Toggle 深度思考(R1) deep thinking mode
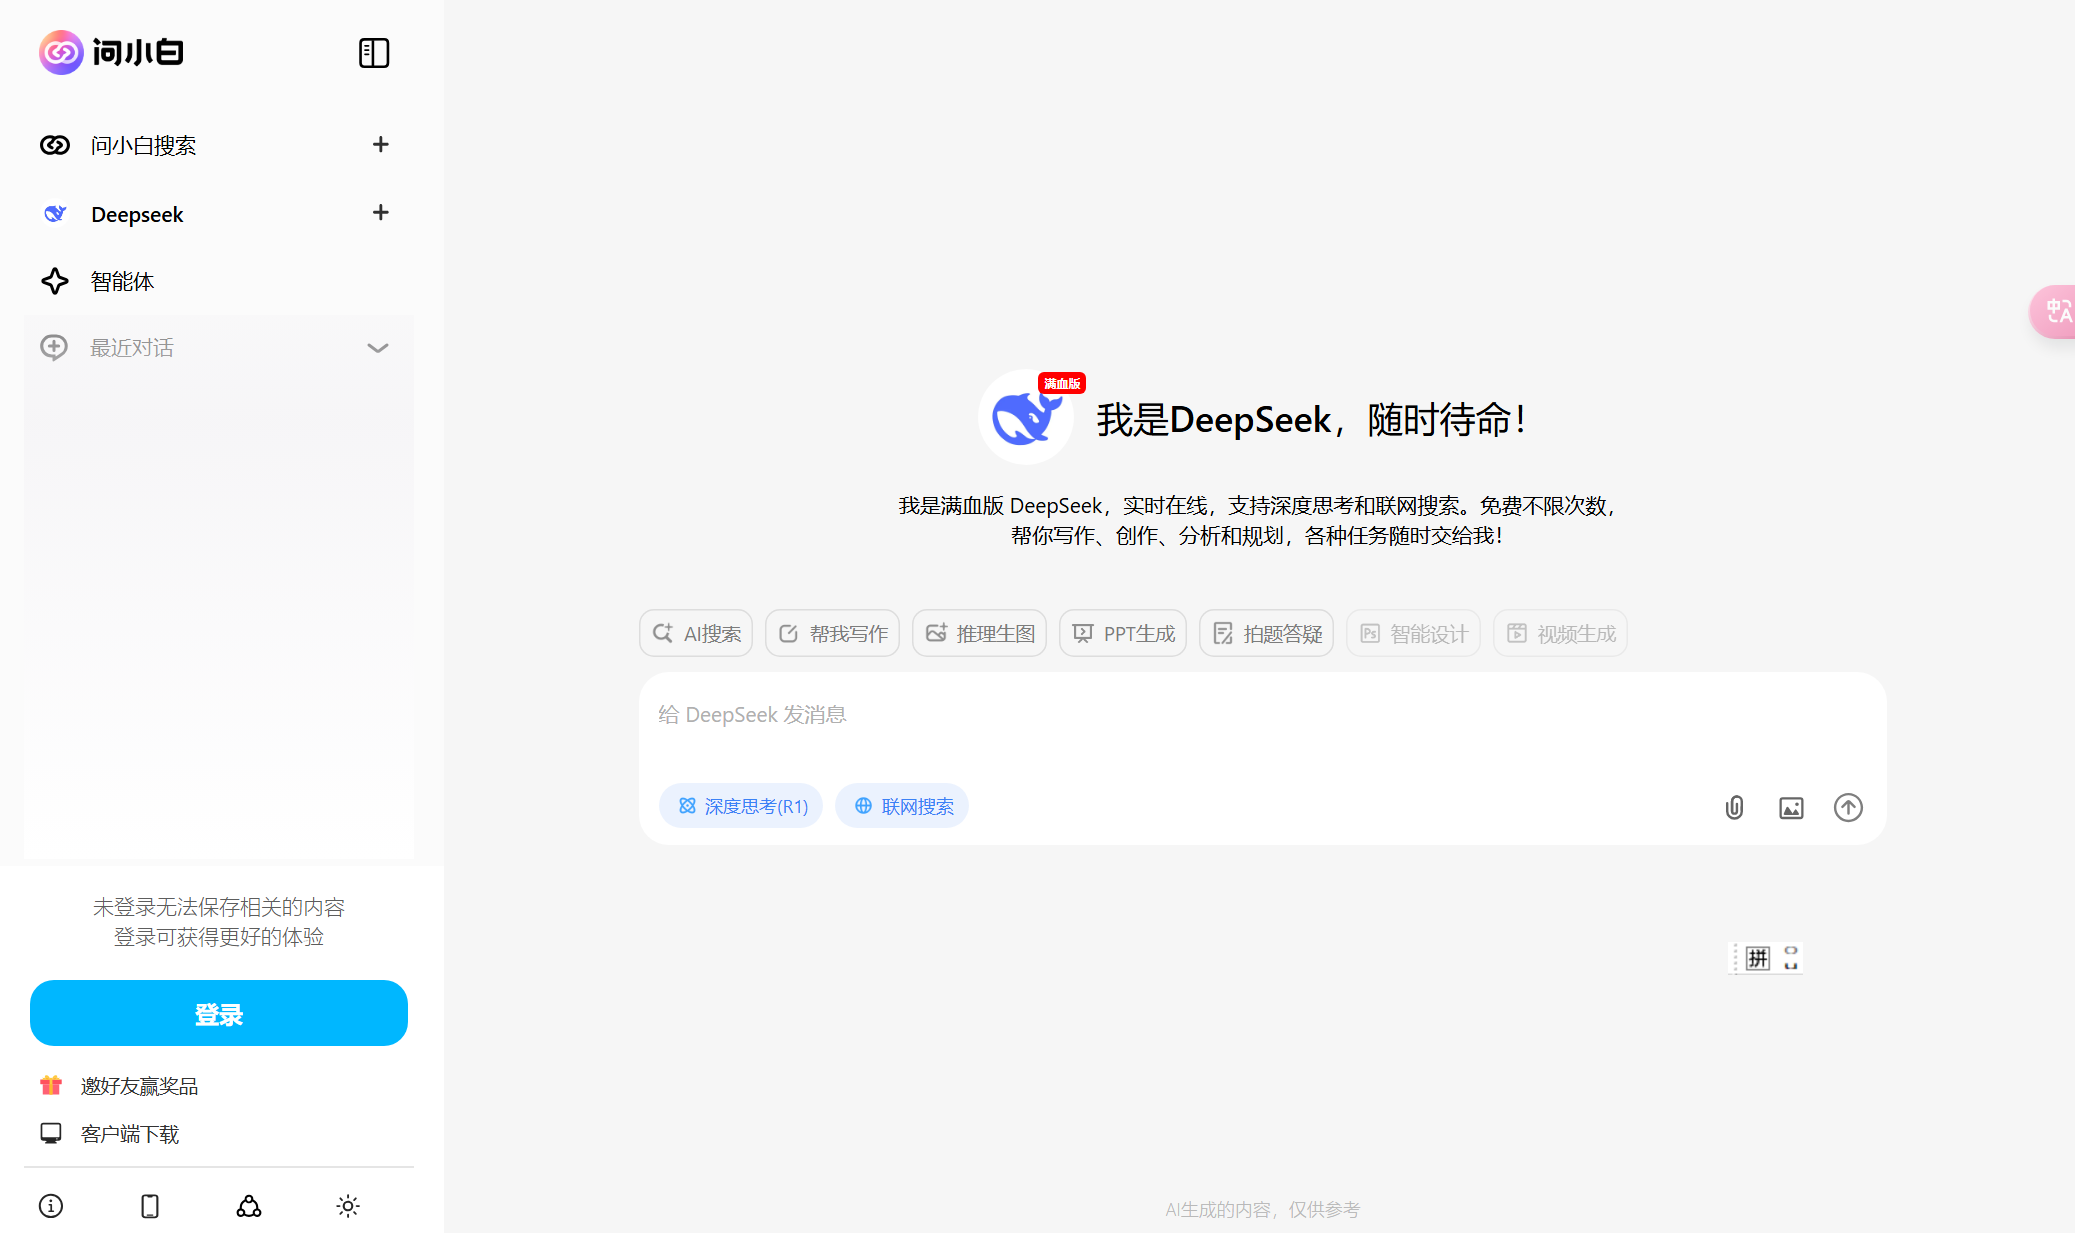2075x1233 pixels. point(740,806)
